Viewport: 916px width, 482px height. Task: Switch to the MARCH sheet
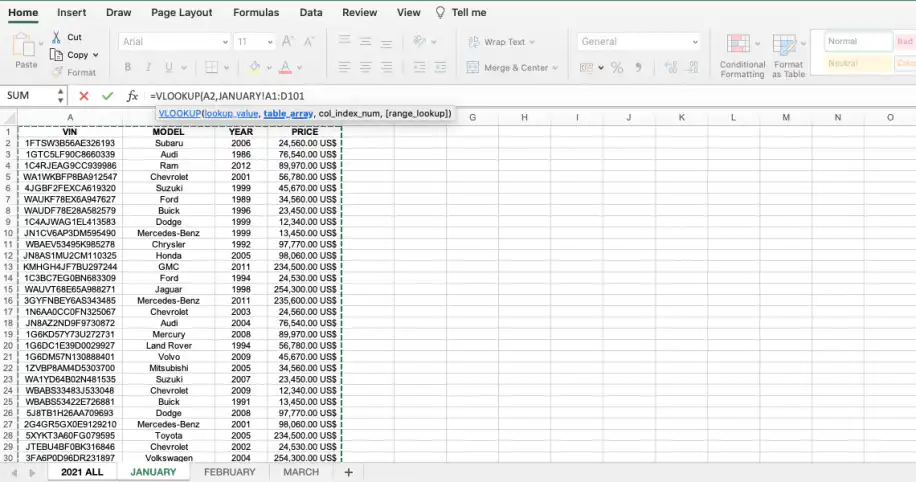click(301, 472)
